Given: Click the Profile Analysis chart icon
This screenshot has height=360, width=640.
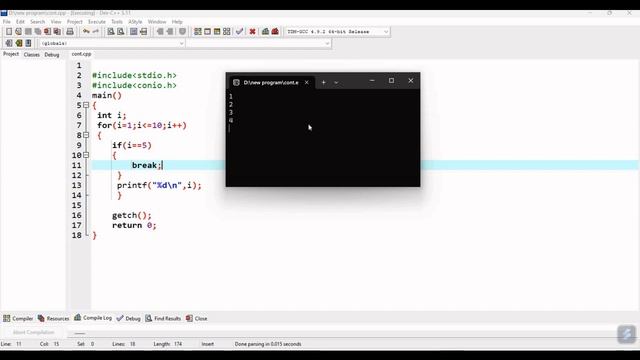Looking at the screenshot, I should pos(265,31).
